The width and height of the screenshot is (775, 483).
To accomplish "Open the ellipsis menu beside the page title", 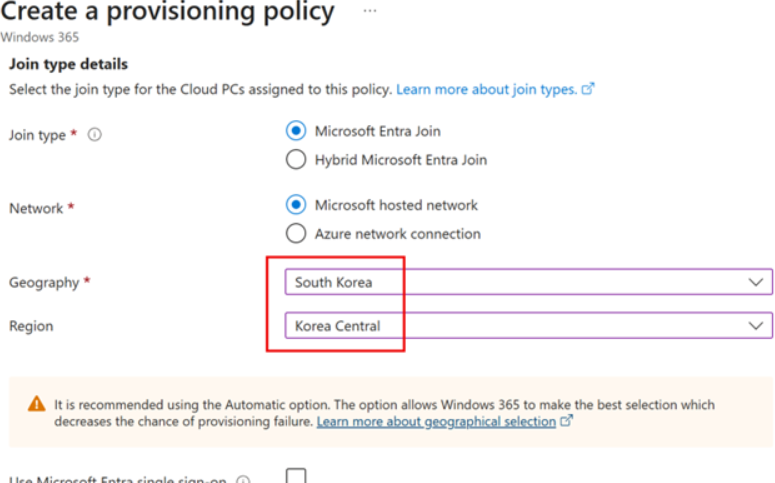I will [370, 10].
